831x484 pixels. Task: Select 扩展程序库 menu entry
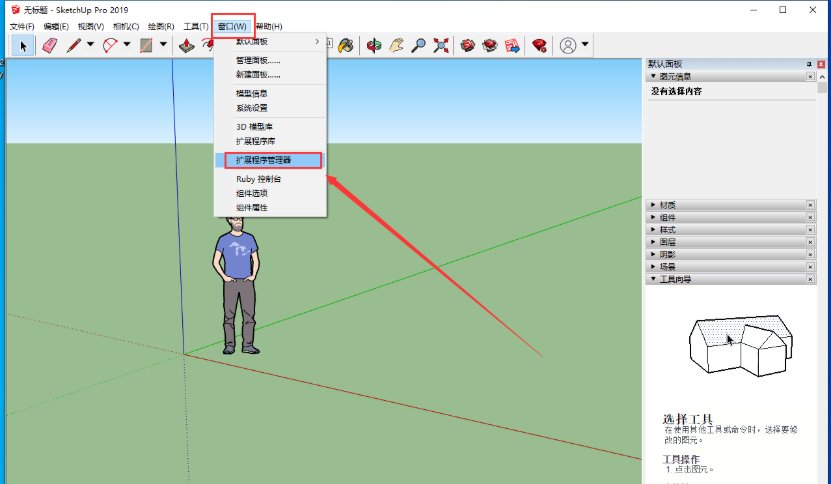[270, 141]
